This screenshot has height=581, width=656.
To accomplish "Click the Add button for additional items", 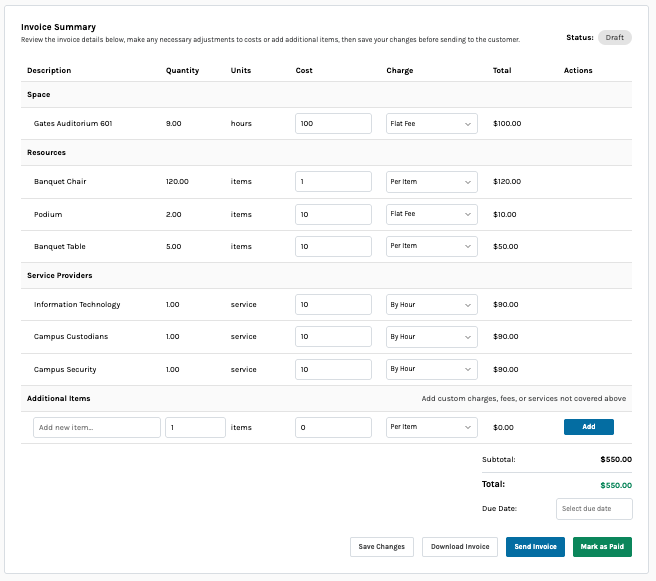I will pyautogui.click(x=588, y=427).
